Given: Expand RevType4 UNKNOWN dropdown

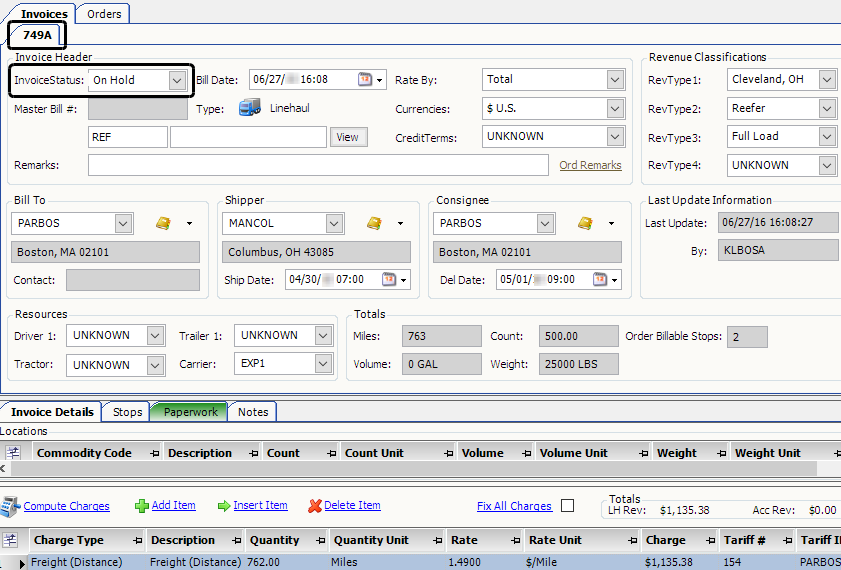Looking at the screenshot, I should point(827,166).
